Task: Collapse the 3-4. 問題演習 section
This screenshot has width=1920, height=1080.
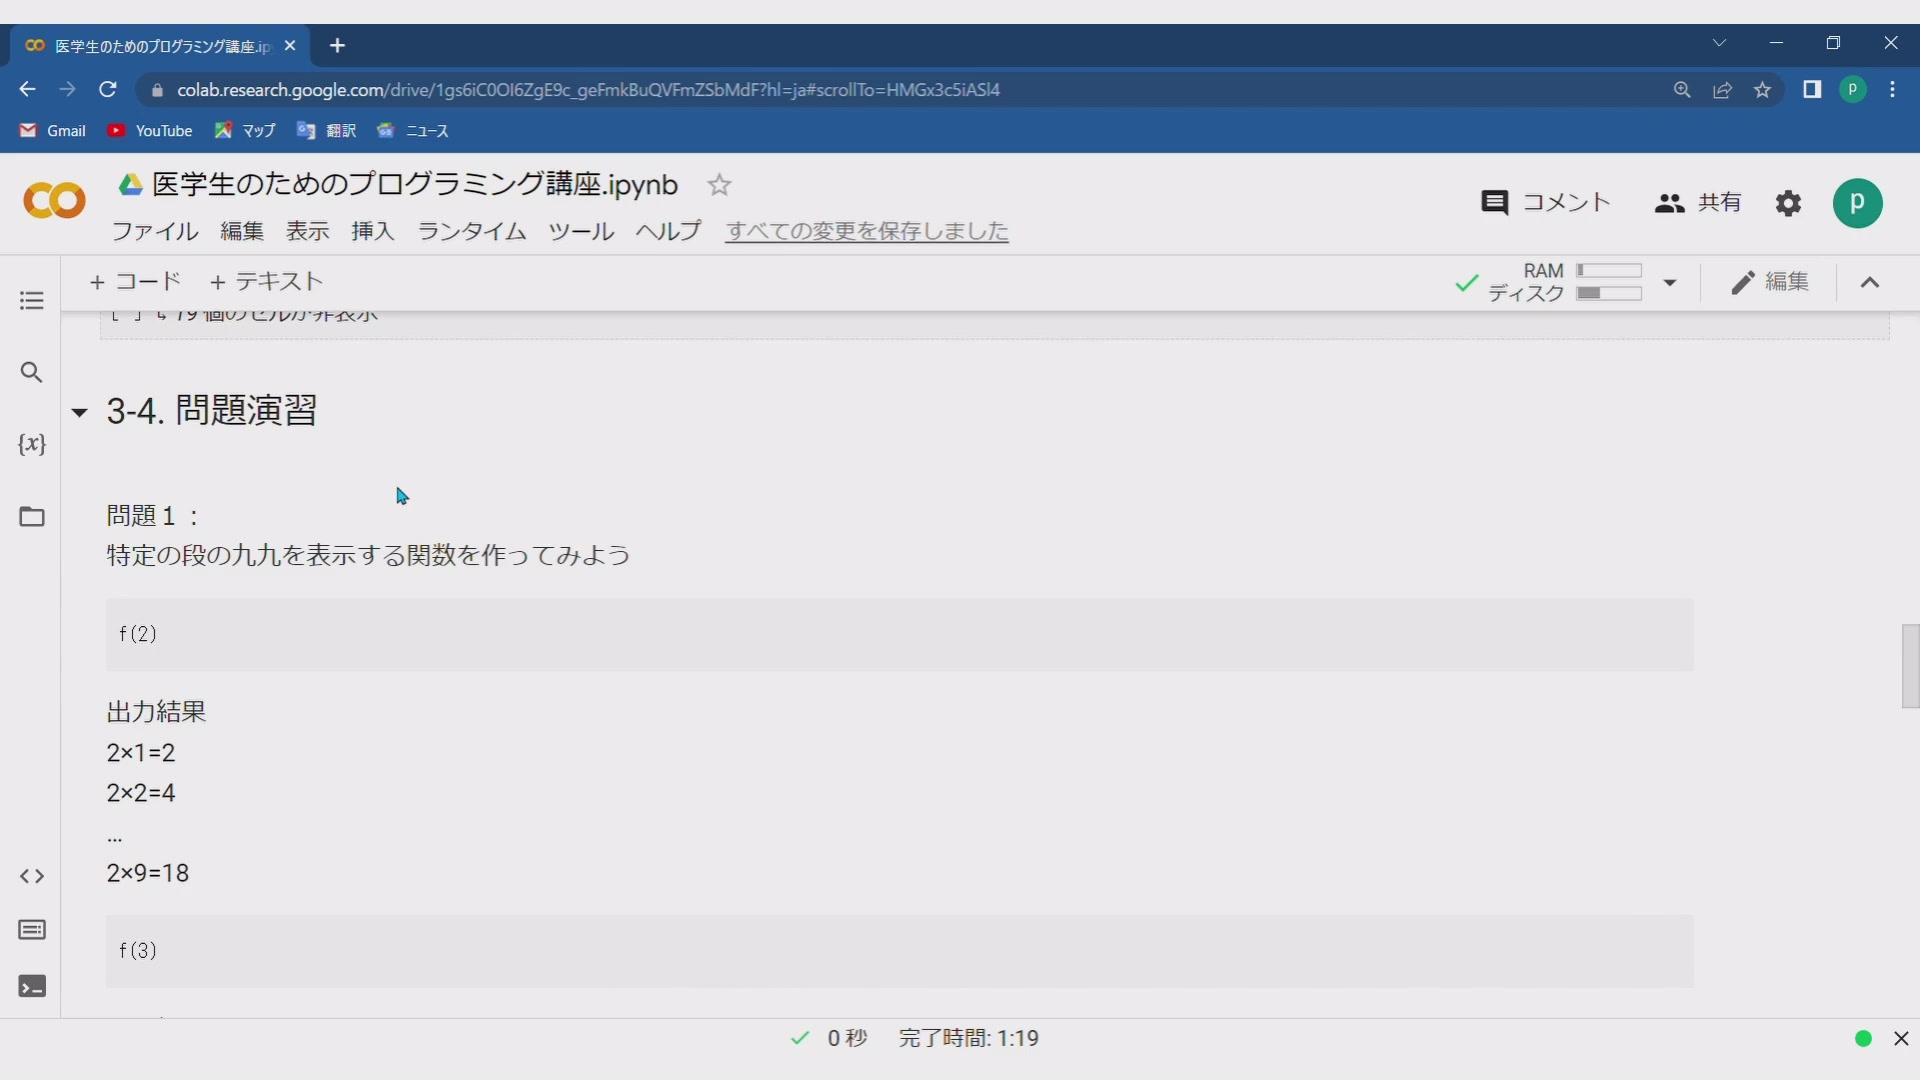Action: (80, 412)
